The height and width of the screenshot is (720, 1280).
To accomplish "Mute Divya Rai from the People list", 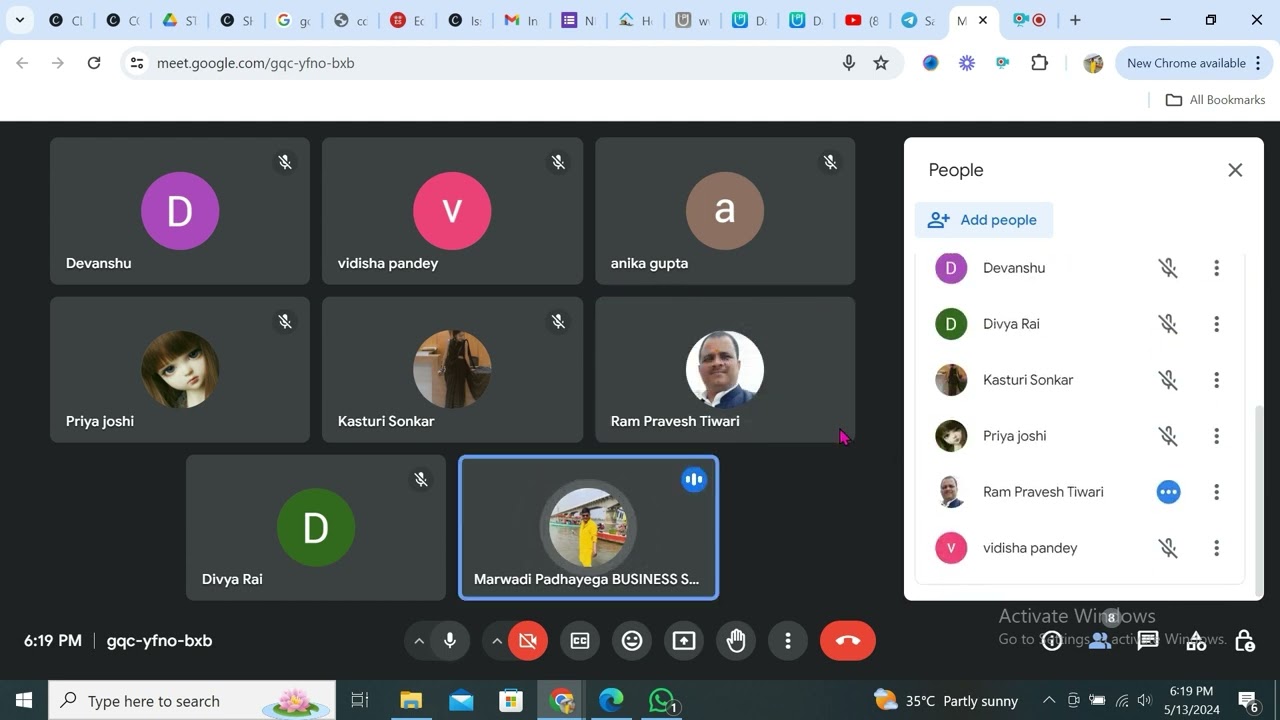I will point(1168,324).
